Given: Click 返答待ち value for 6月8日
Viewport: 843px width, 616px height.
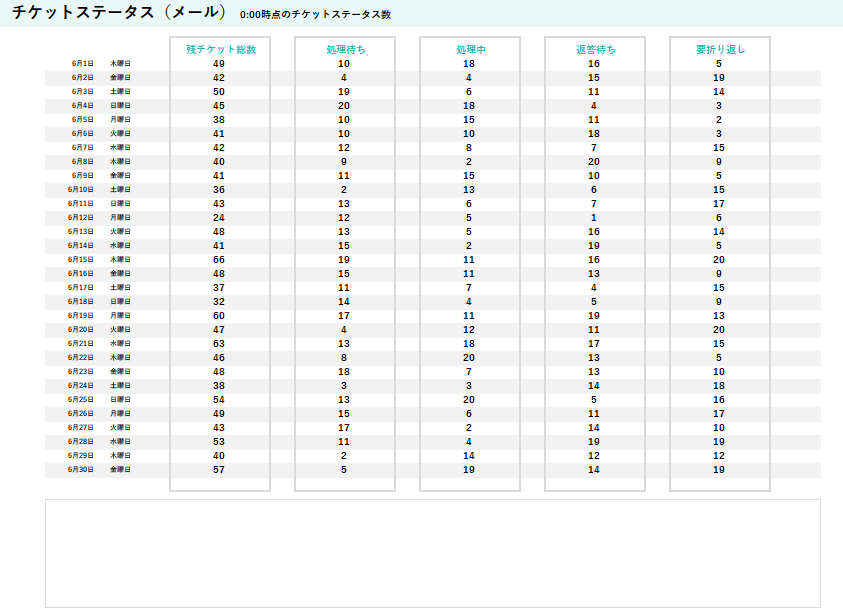Looking at the screenshot, I should pyautogui.click(x=594, y=161).
